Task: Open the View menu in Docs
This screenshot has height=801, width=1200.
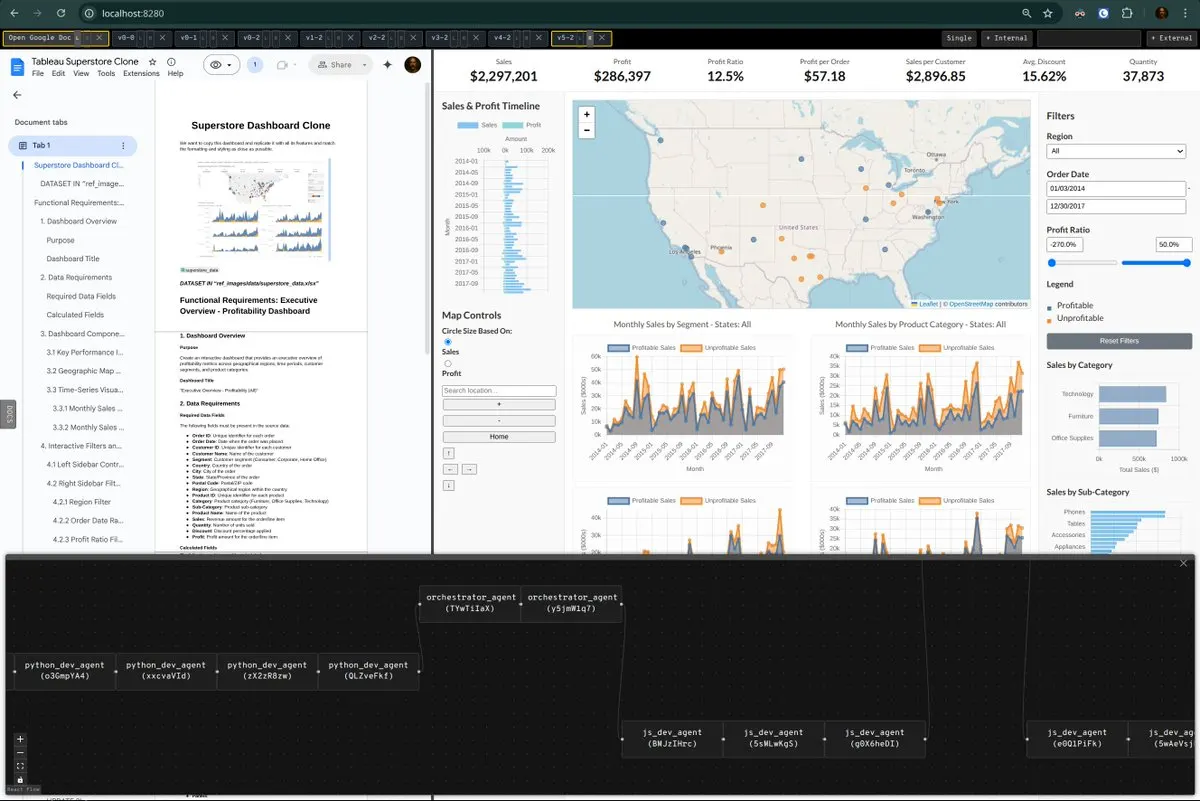Action: (x=81, y=73)
